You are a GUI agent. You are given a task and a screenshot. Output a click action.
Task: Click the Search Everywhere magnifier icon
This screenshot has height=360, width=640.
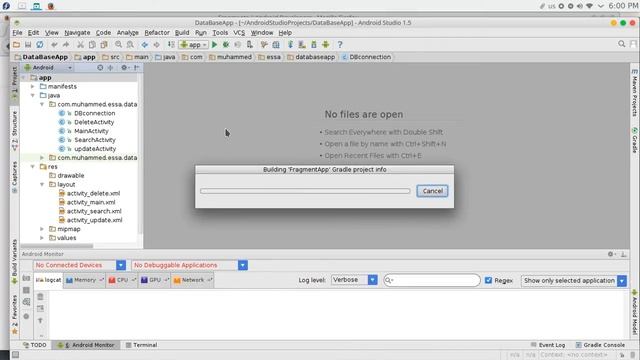click(621, 44)
